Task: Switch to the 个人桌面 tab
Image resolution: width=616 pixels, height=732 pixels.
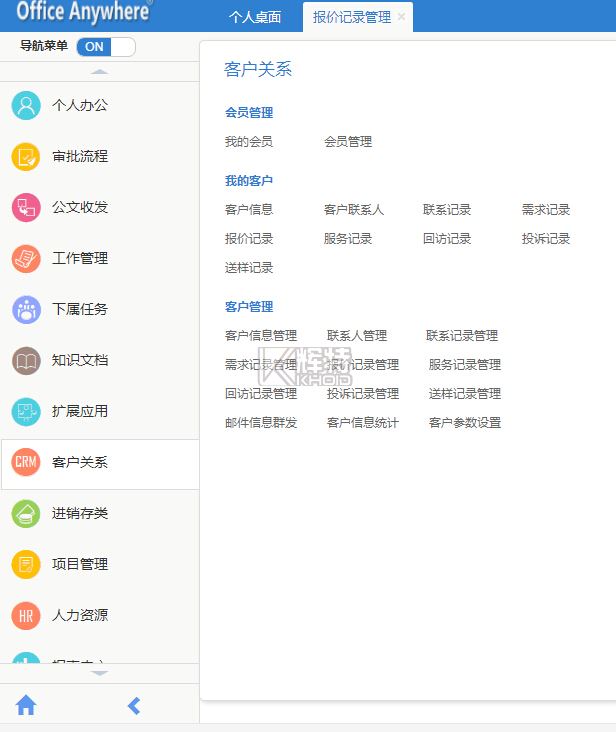Action: coord(254,17)
